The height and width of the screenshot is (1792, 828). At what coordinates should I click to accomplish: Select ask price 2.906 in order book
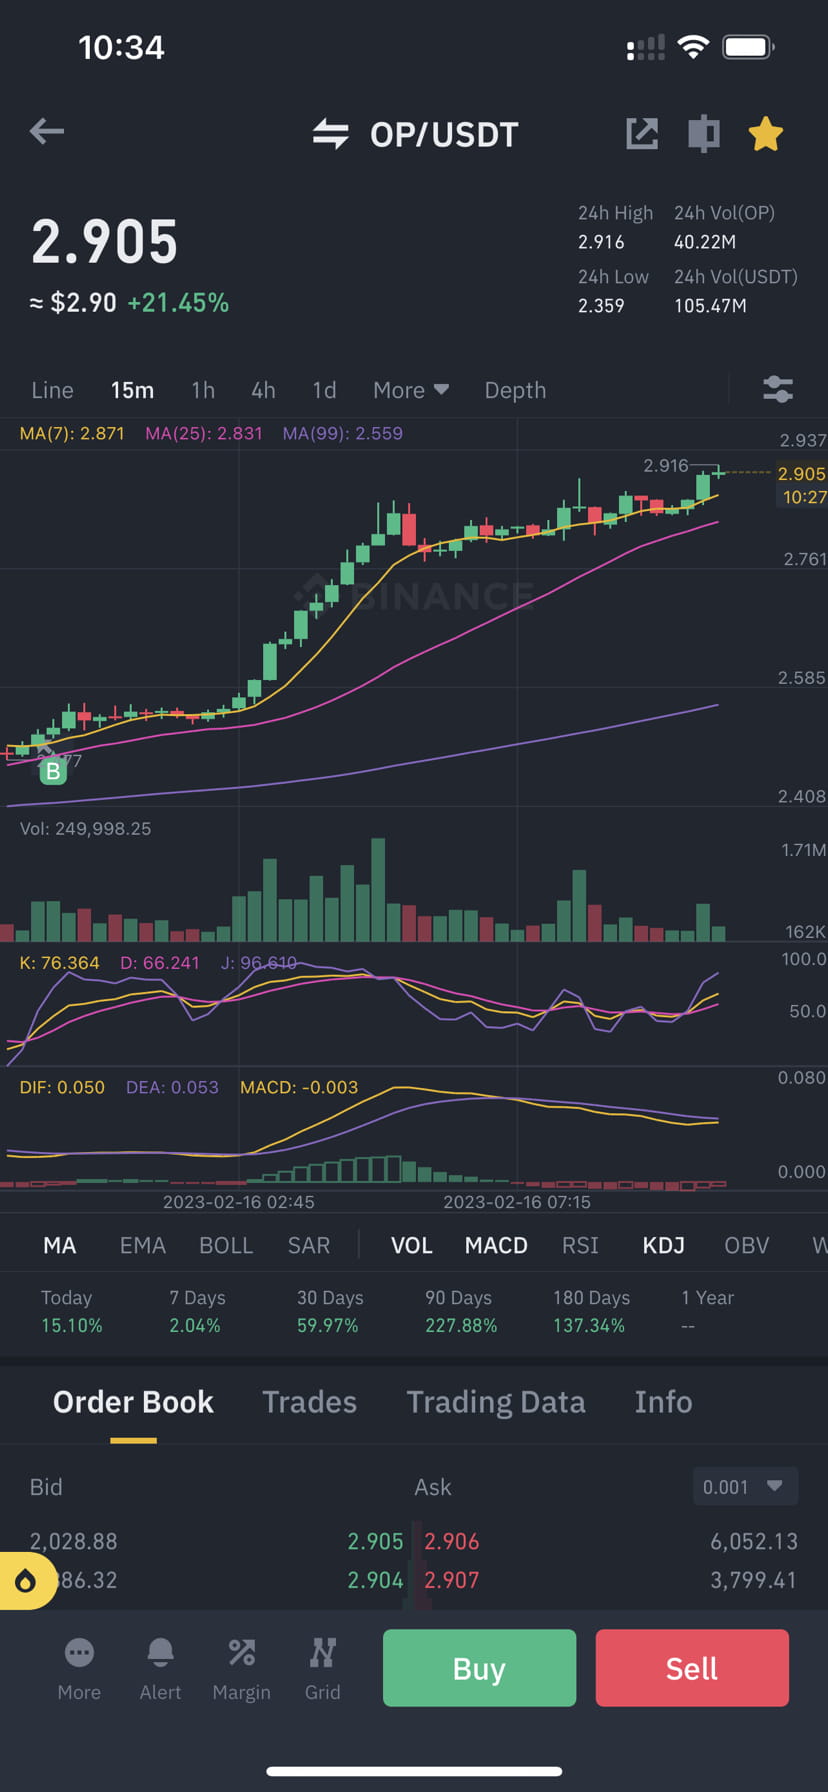point(452,1541)
